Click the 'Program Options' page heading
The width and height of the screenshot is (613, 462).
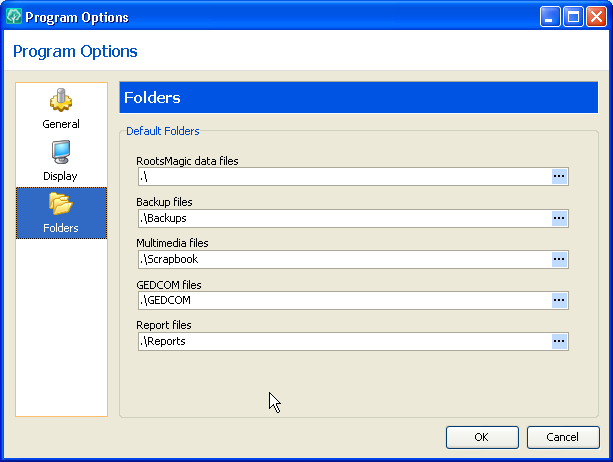click(75, 51)
